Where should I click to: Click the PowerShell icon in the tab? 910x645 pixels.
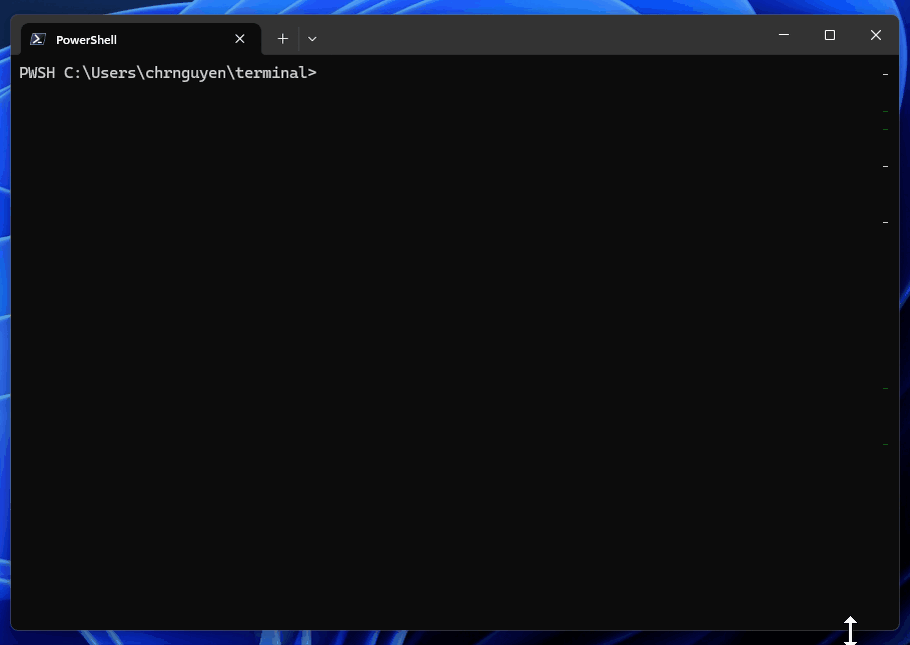(38, 39)
